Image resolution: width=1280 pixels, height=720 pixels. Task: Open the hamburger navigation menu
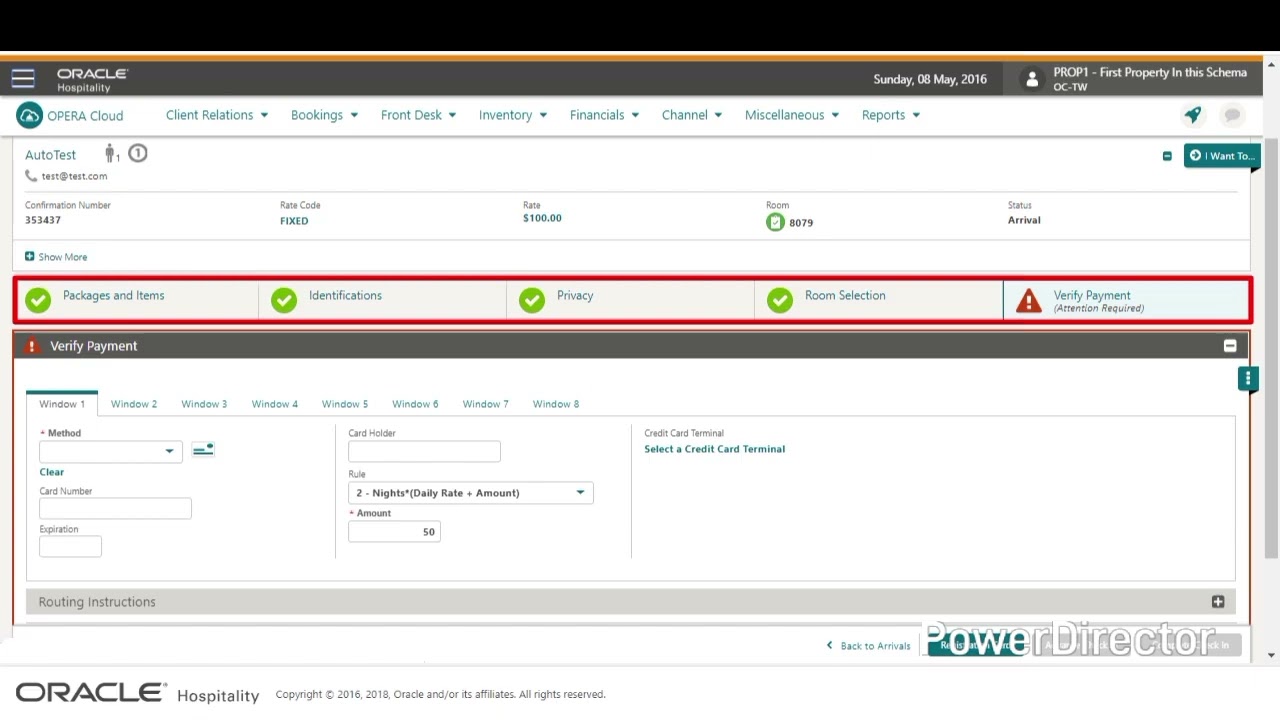pos(23,79)
